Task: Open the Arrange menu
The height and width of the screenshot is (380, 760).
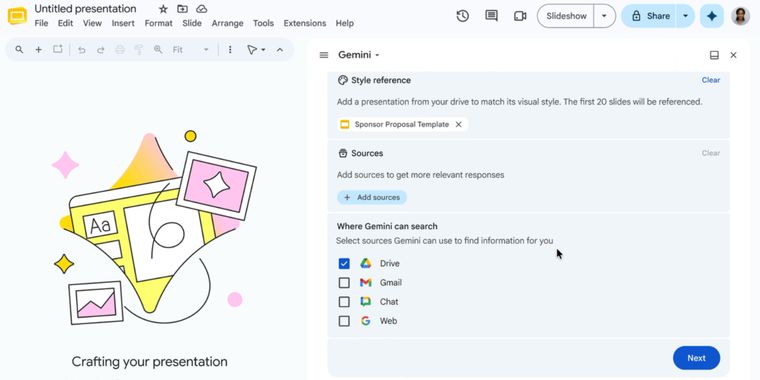Action: click(227, 23)
